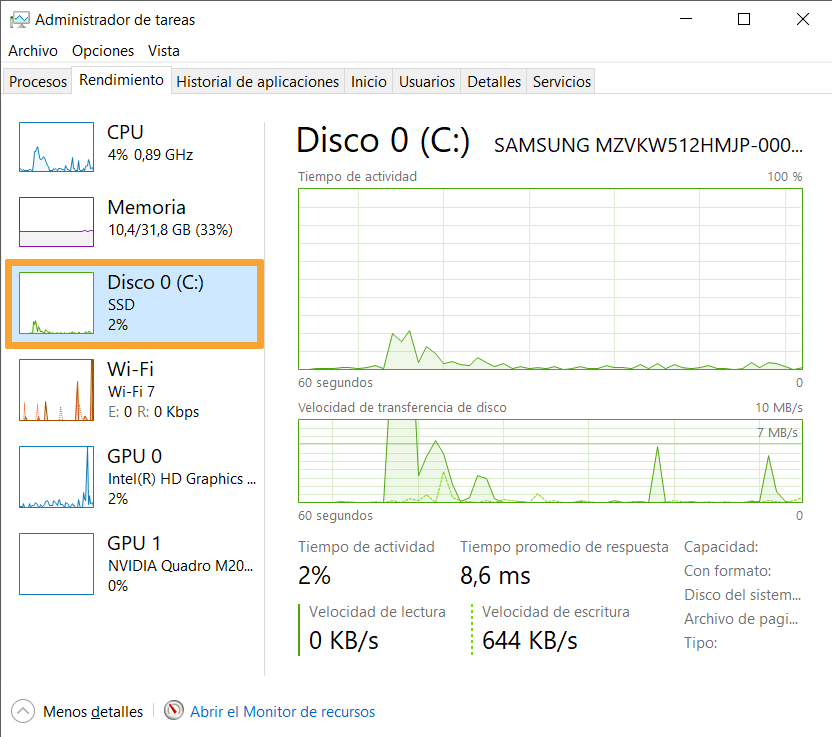Select GPU 0 Intel(R) HD Graphics entry
The image size is (832, 737).
tap(181, 477)
